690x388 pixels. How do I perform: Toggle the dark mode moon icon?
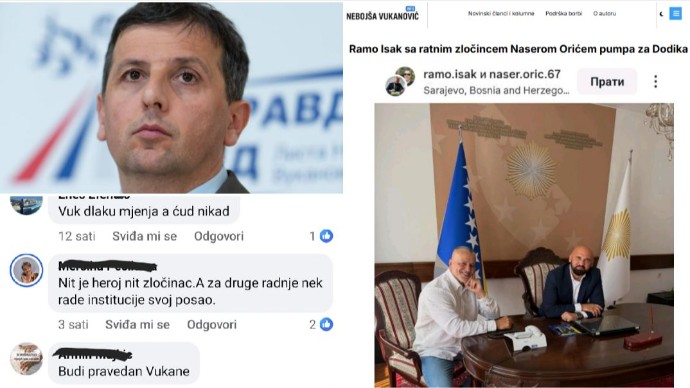661,14
